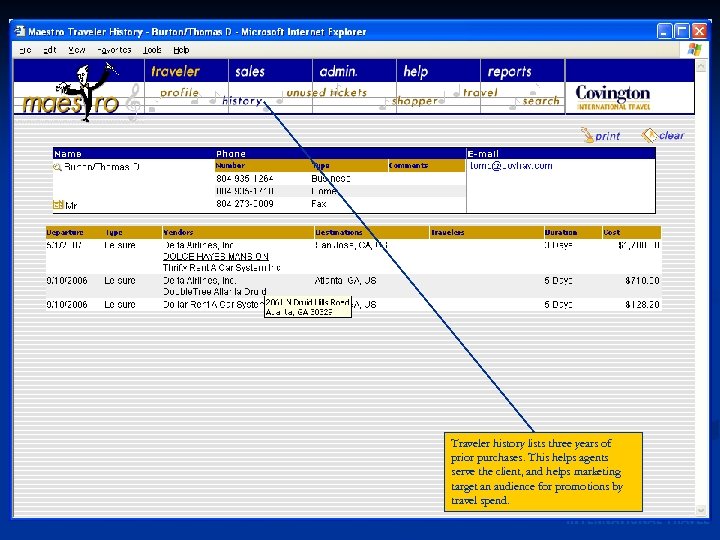Open the shopper page

click(x=415, y=101)
